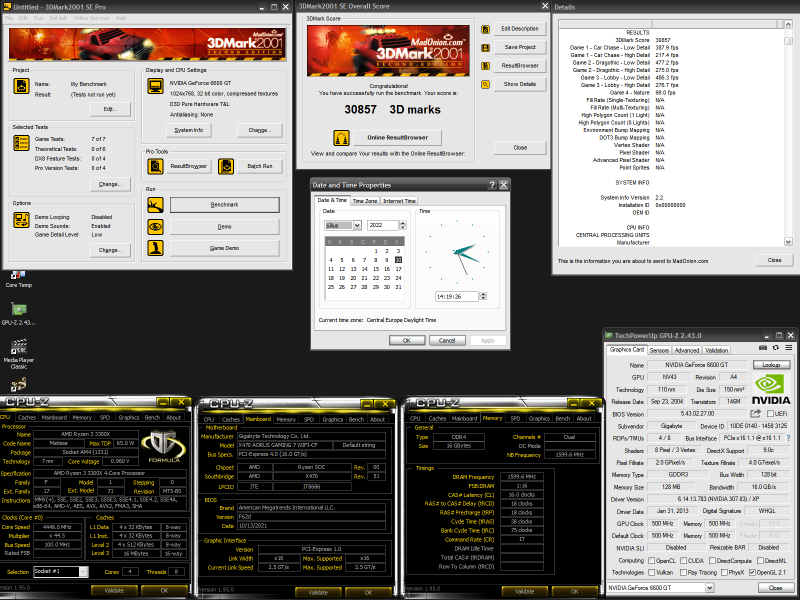
Task: Toggle the DirectCompute checkbox
Action: 712,561
